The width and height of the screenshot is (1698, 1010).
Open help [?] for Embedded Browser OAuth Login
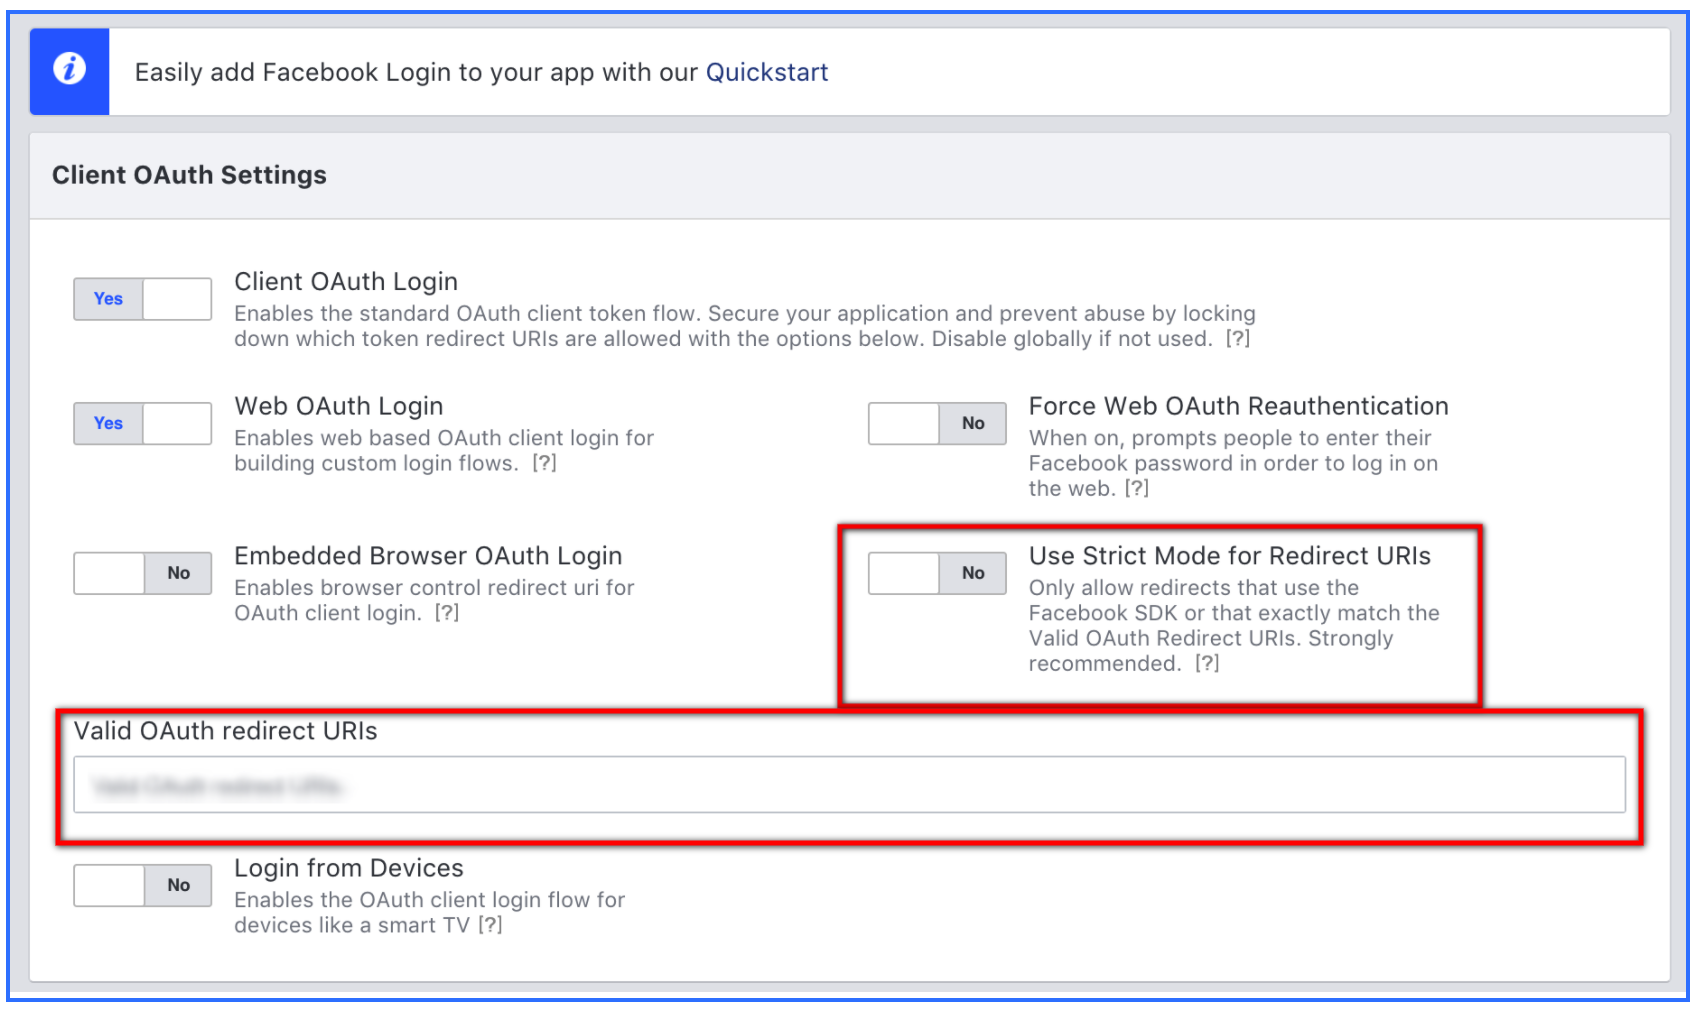pos(447,613)
